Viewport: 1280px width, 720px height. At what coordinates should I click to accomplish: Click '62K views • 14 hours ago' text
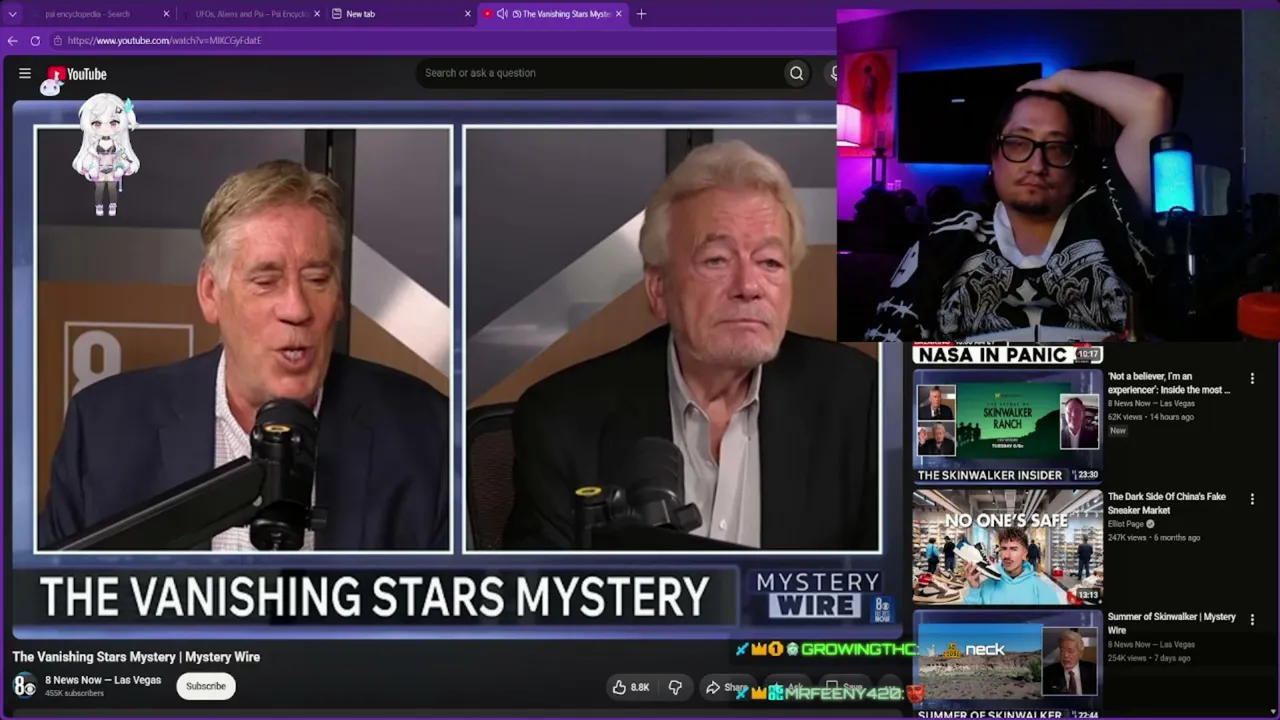[1151, 417]
